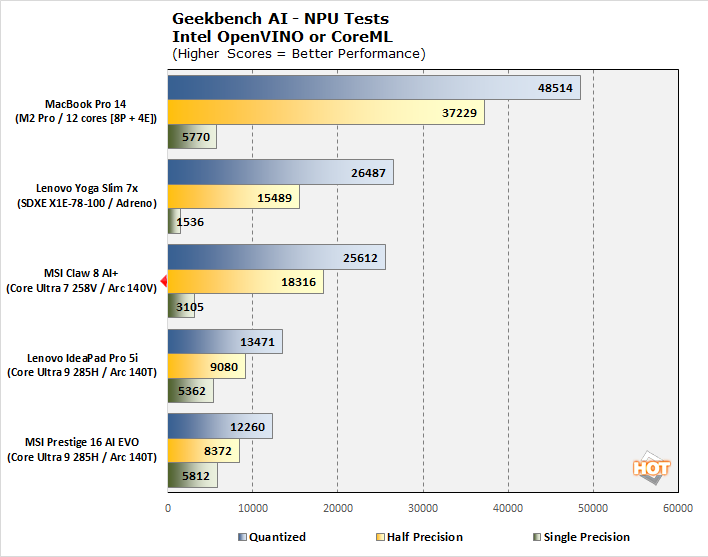Viewport: 708px width, 557px height.
Task: Click the Single Precision legend swatch
Action: coord(536,537)
